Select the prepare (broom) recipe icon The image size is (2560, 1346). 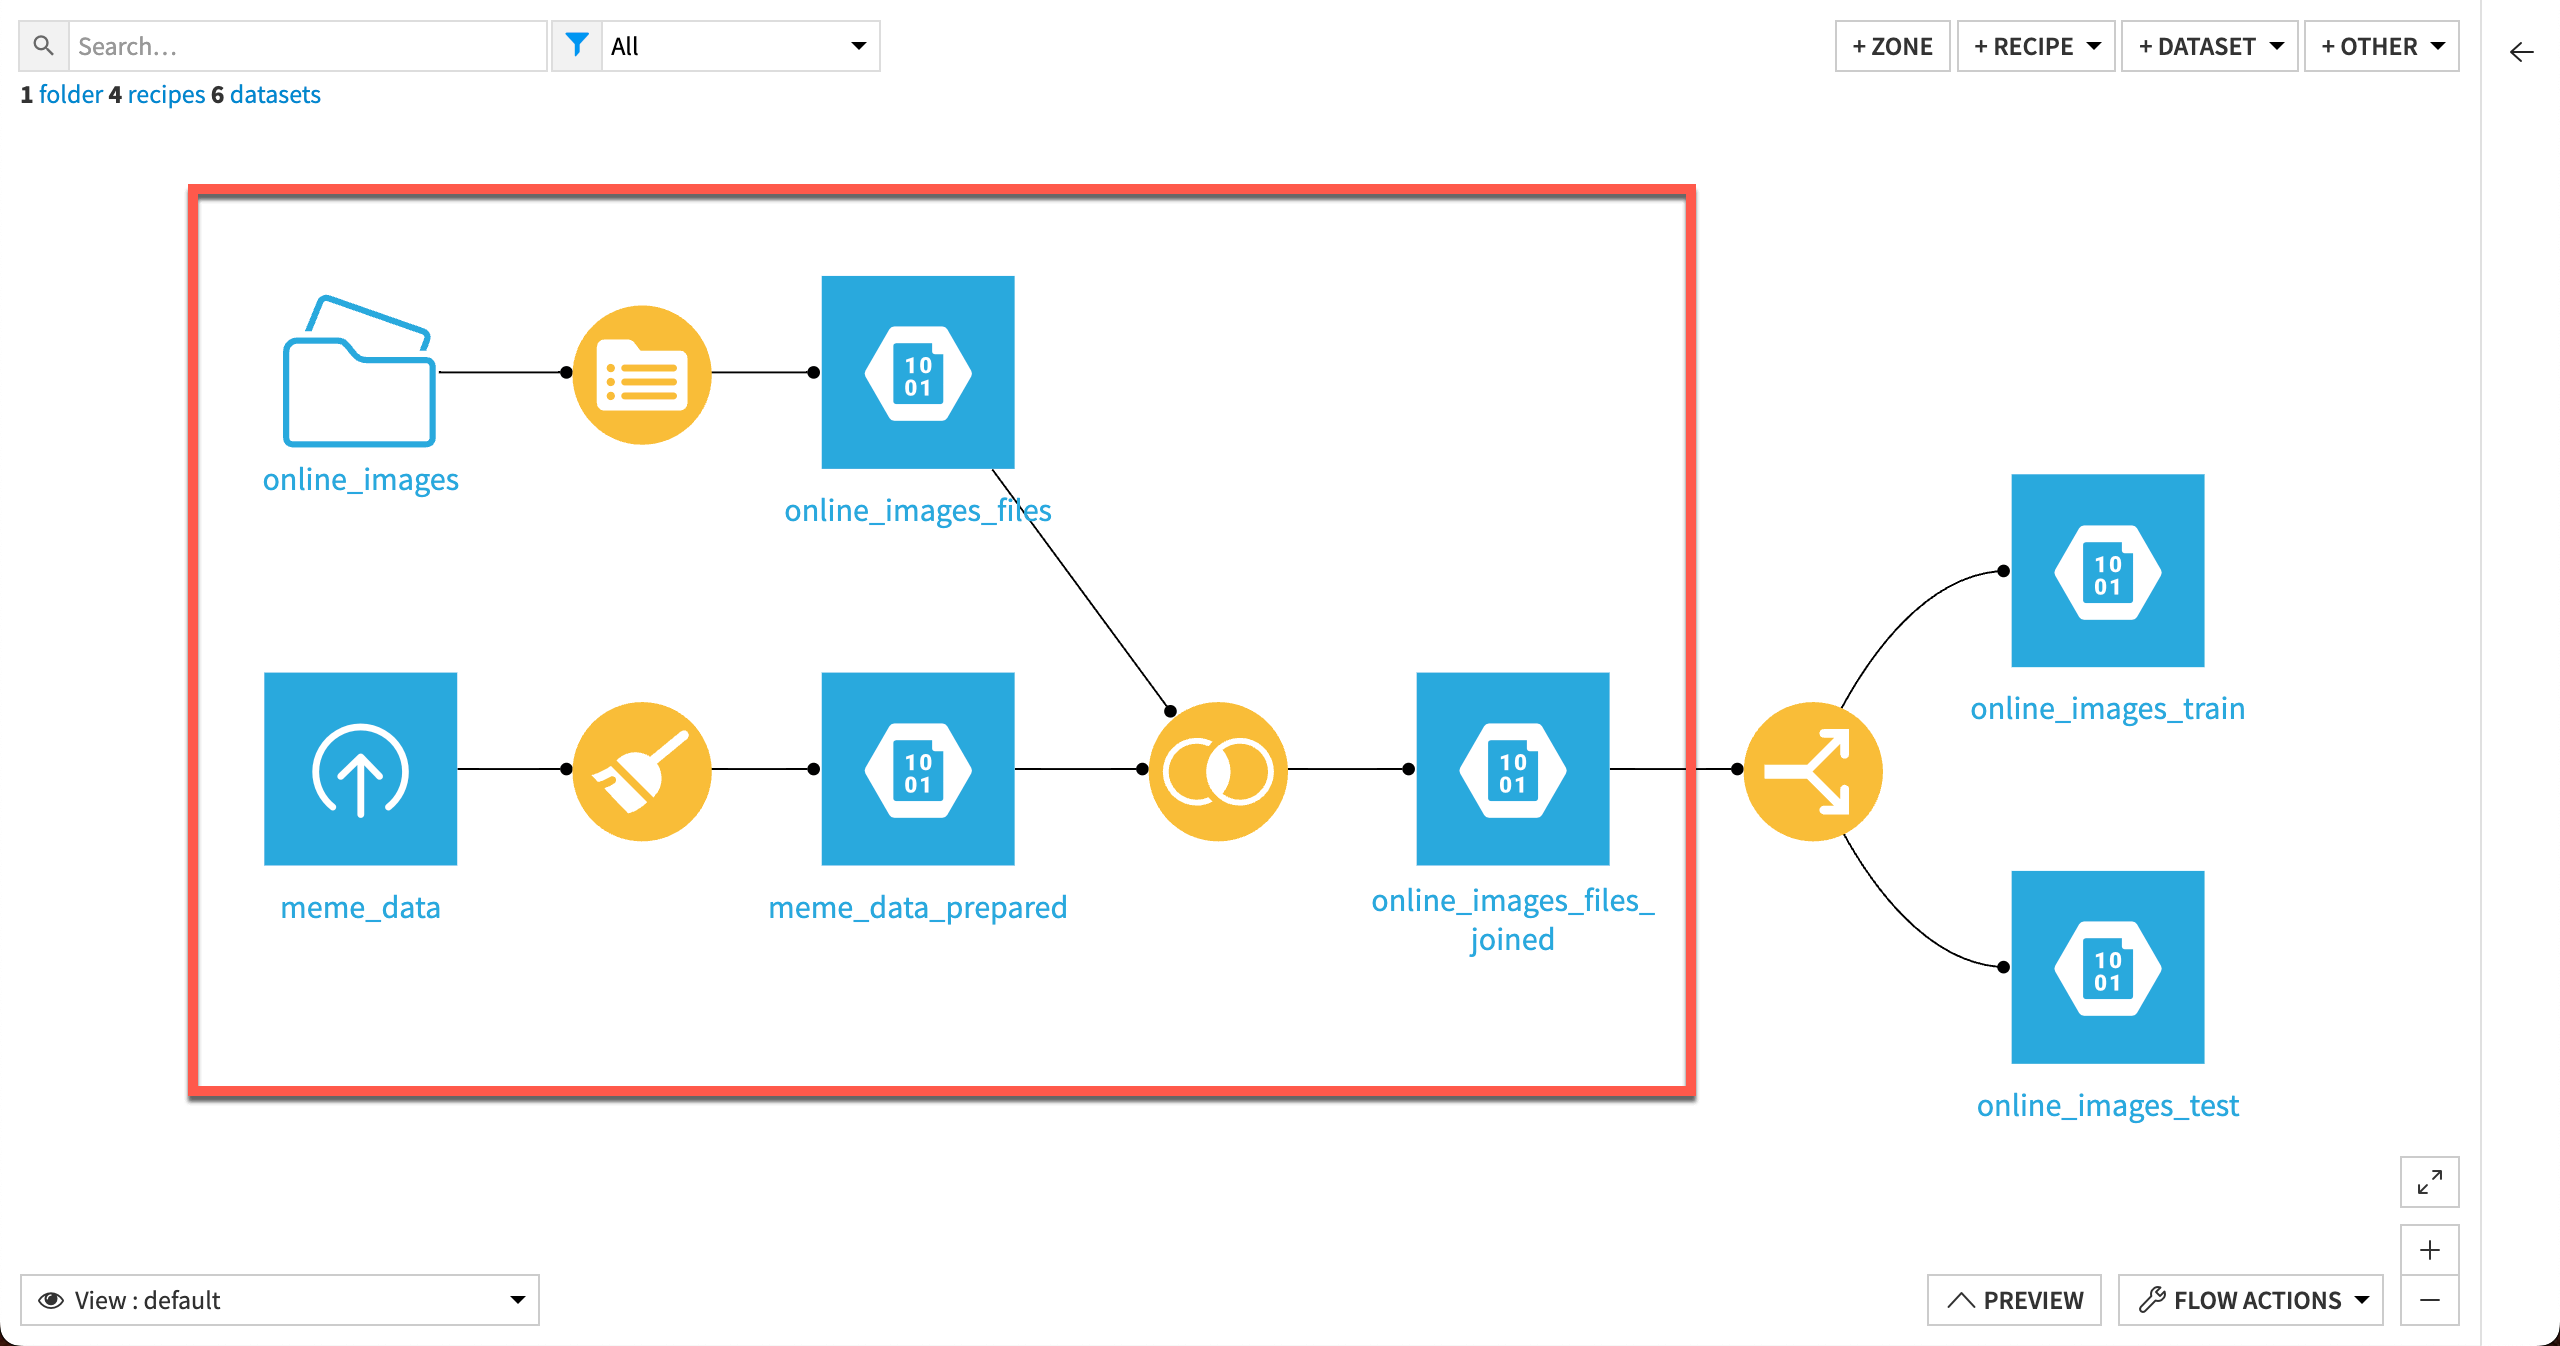[641, 770]
